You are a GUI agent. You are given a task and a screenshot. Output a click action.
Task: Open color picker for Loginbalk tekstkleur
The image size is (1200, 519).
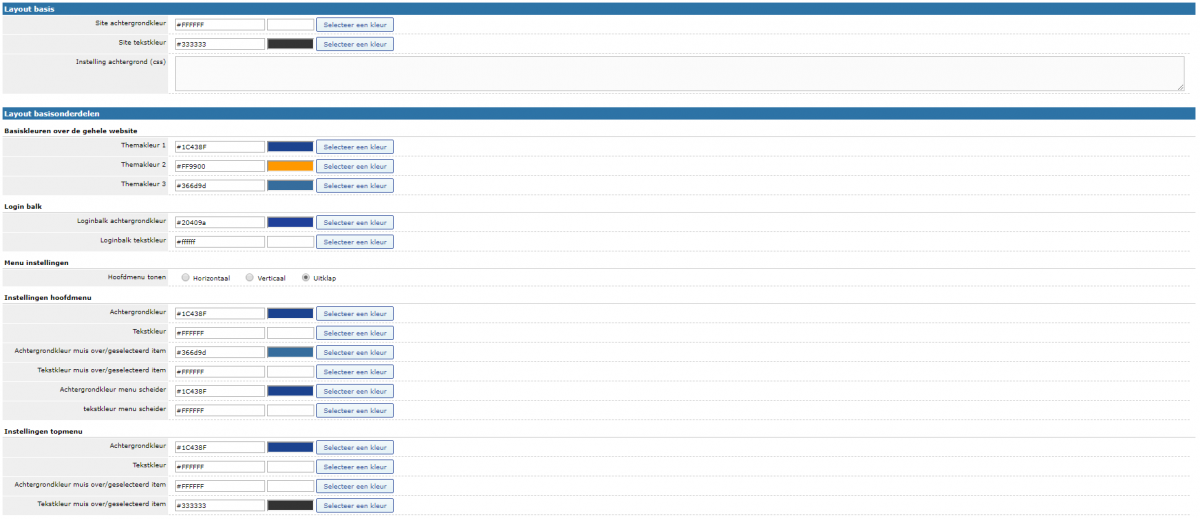355,242
